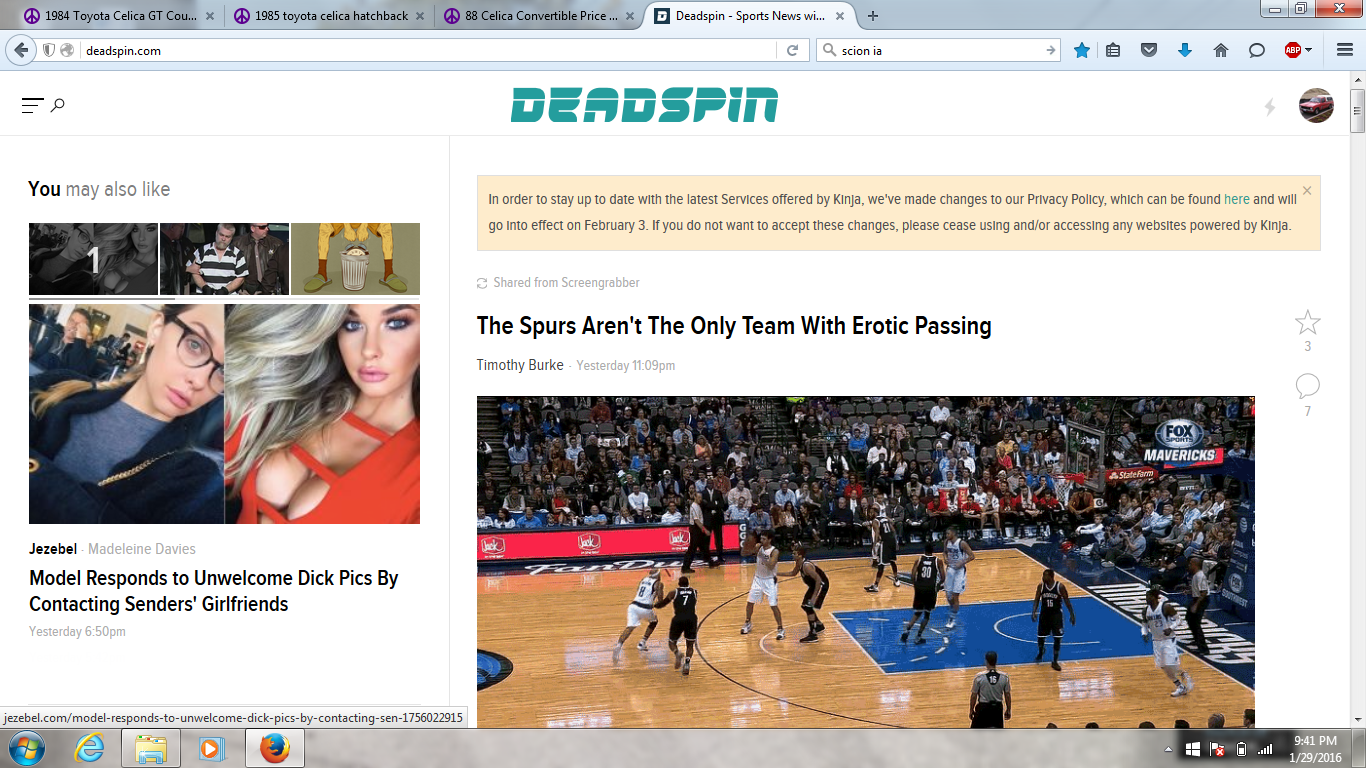Click the large model selfies image
Screen dimensions: 1366x768
click(x=224, y=414)
